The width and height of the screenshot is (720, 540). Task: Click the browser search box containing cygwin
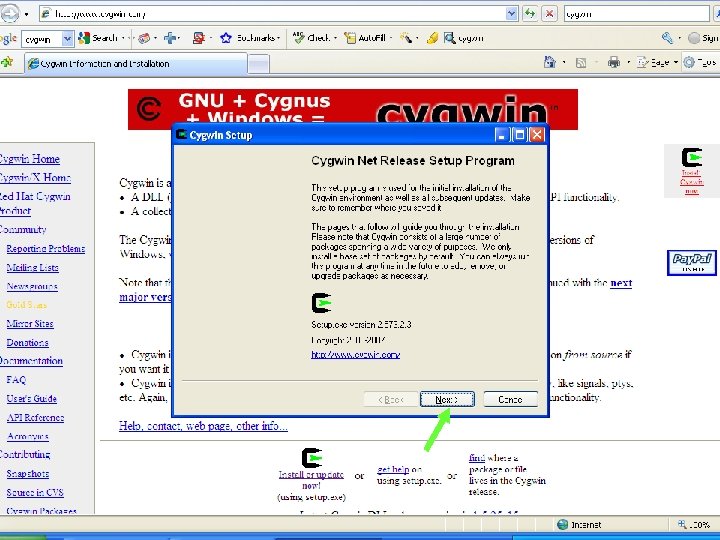[636, 14]
